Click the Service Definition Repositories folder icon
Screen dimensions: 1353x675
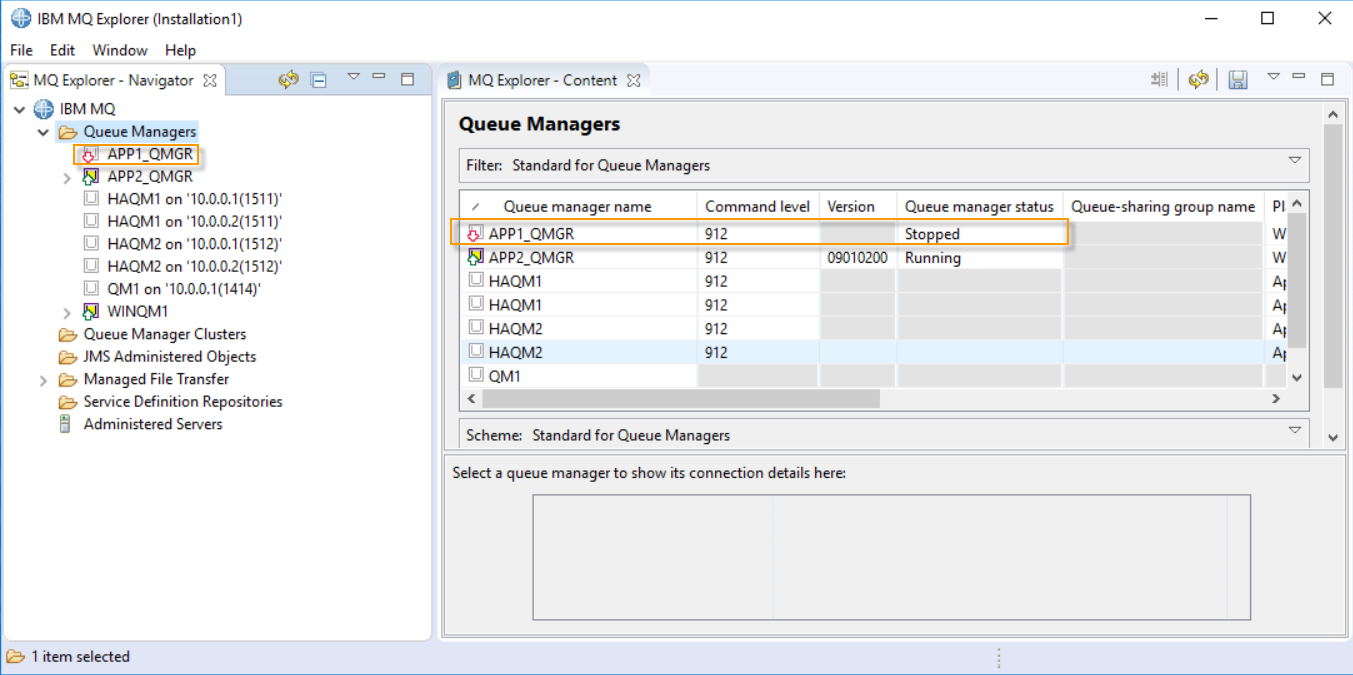coord(68,402)
